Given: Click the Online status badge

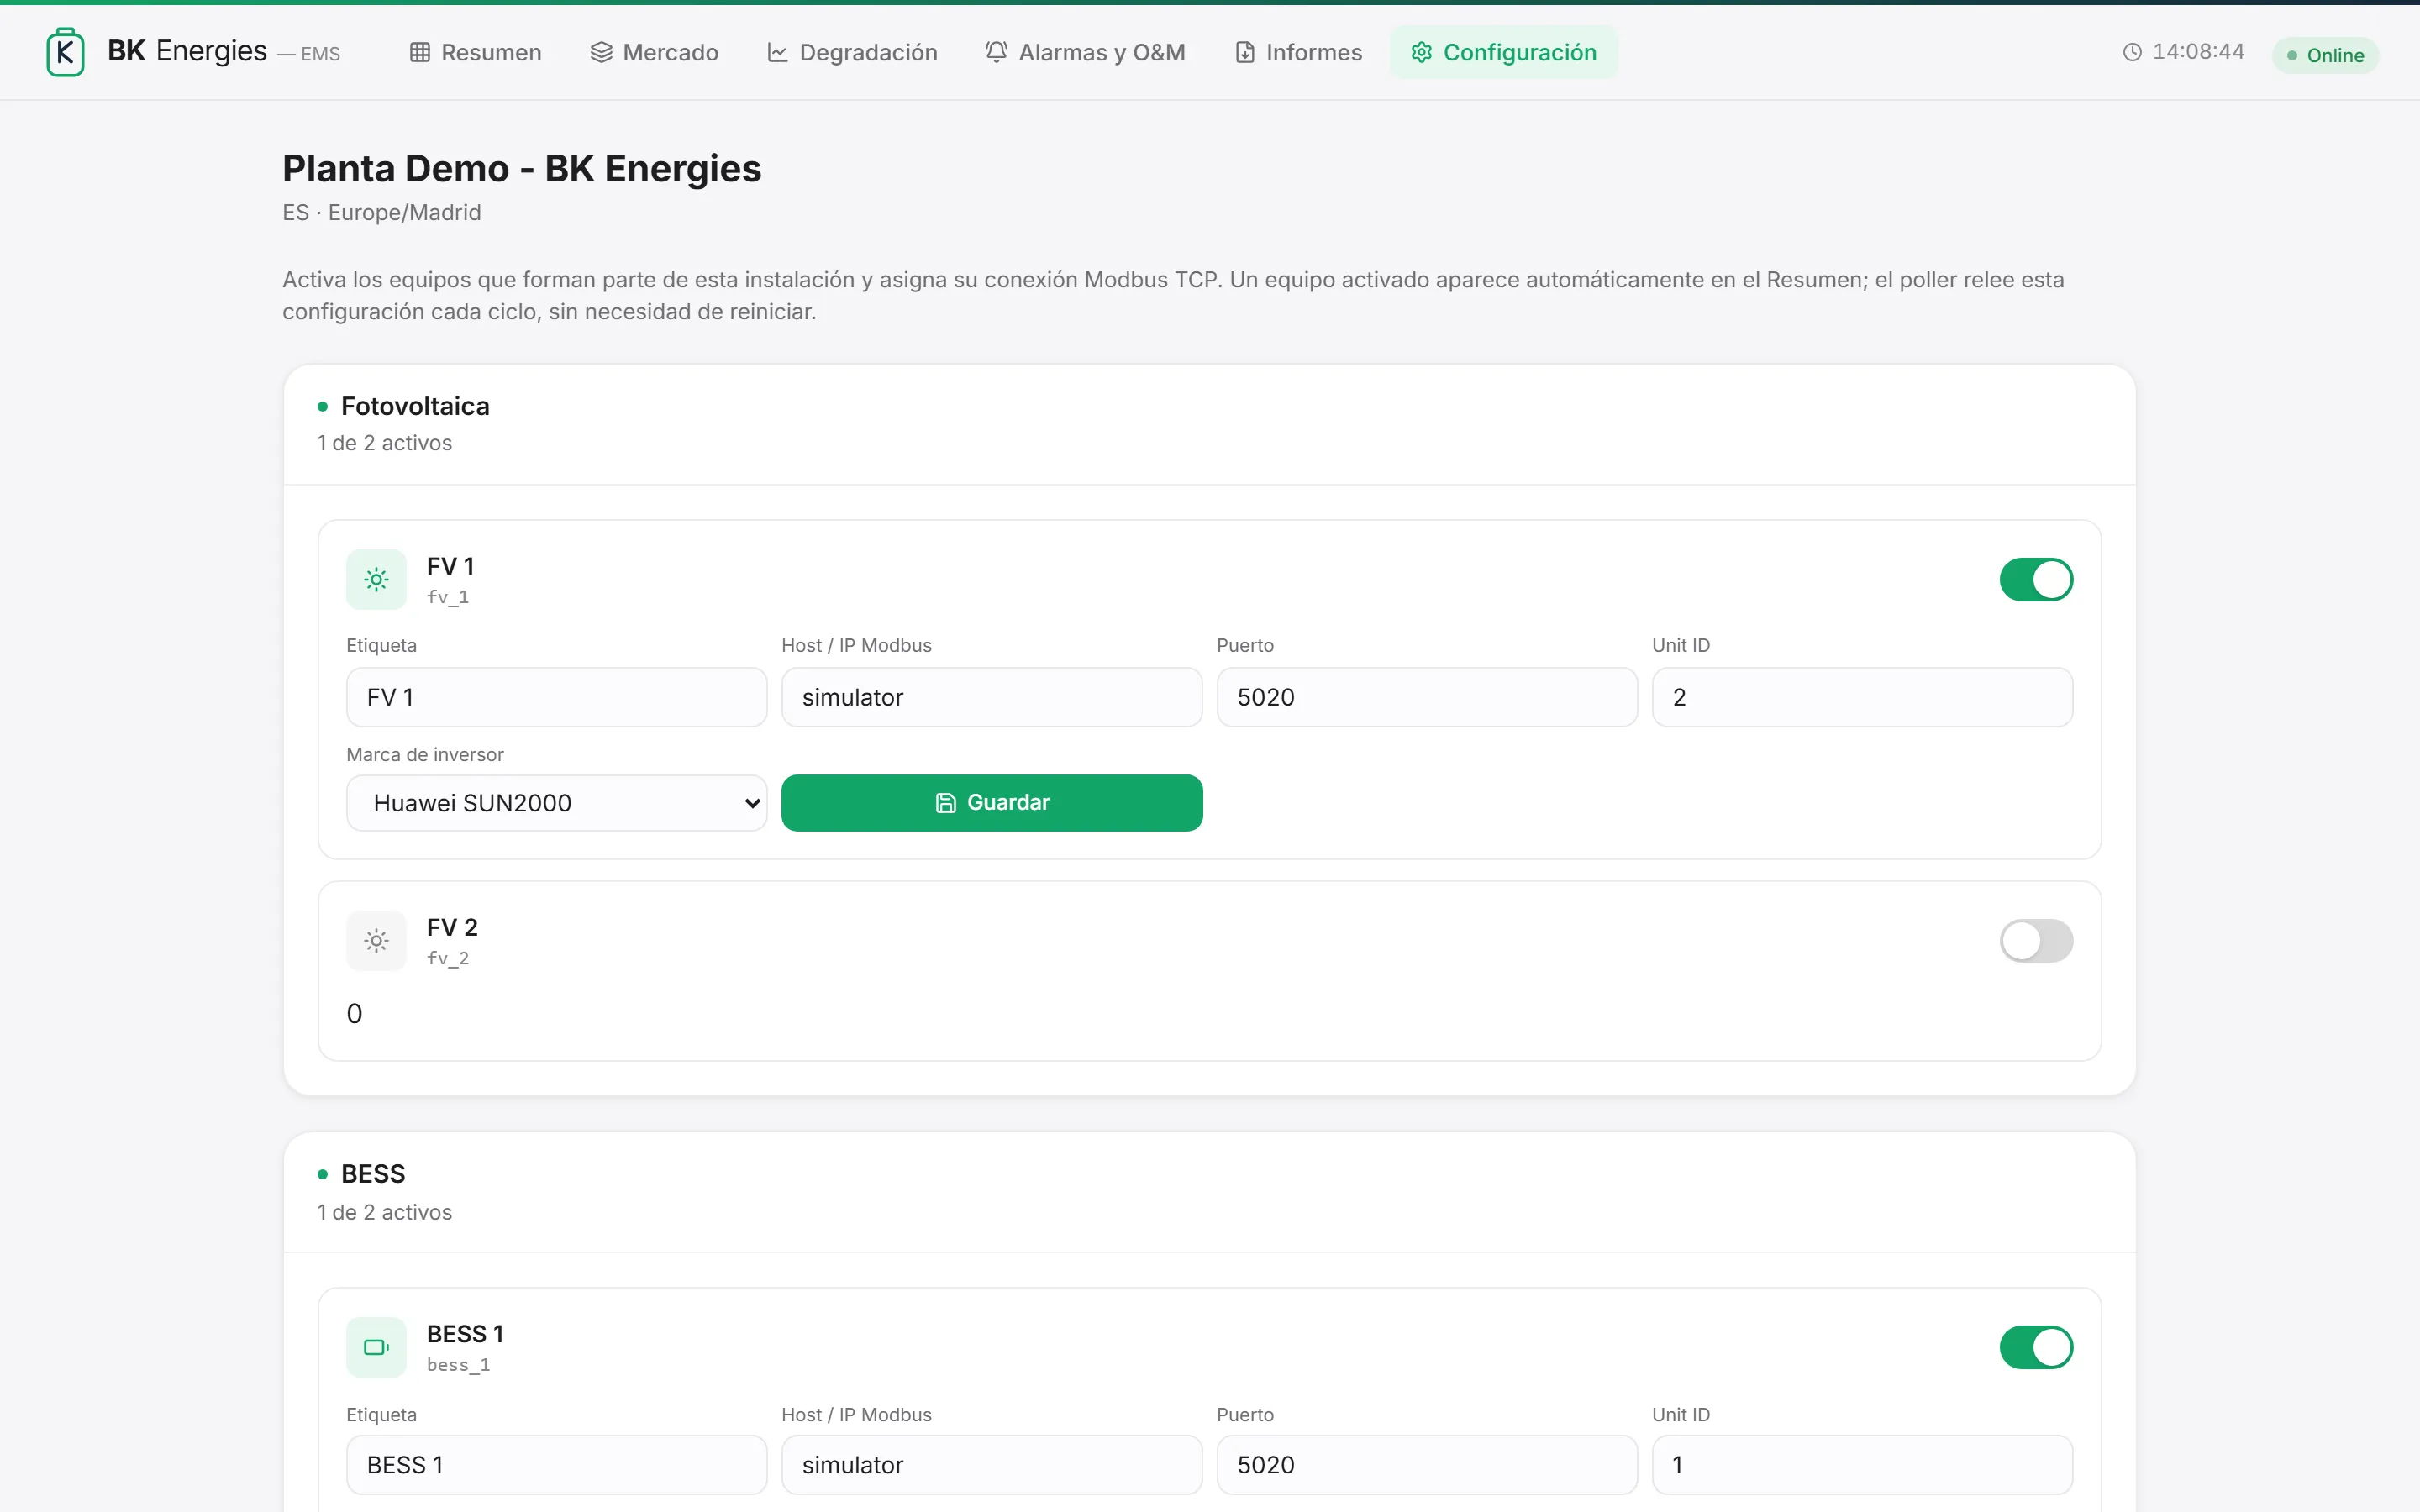Looking at the screenshot, I should coord(2325,55).
